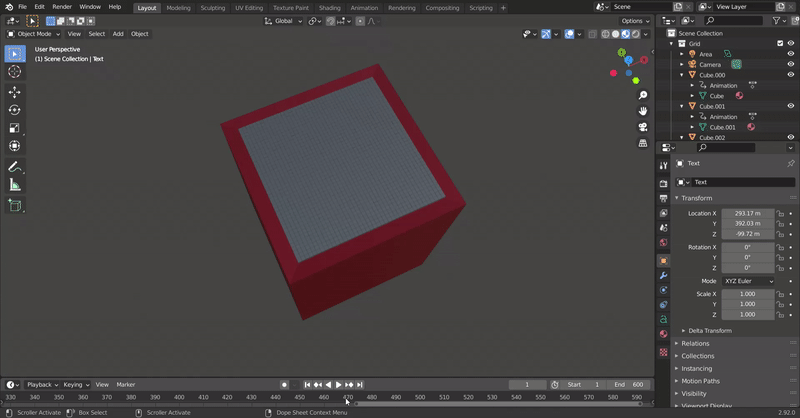
Task: Jump to the timeline start frame
Action: click(x=307, y=385)
